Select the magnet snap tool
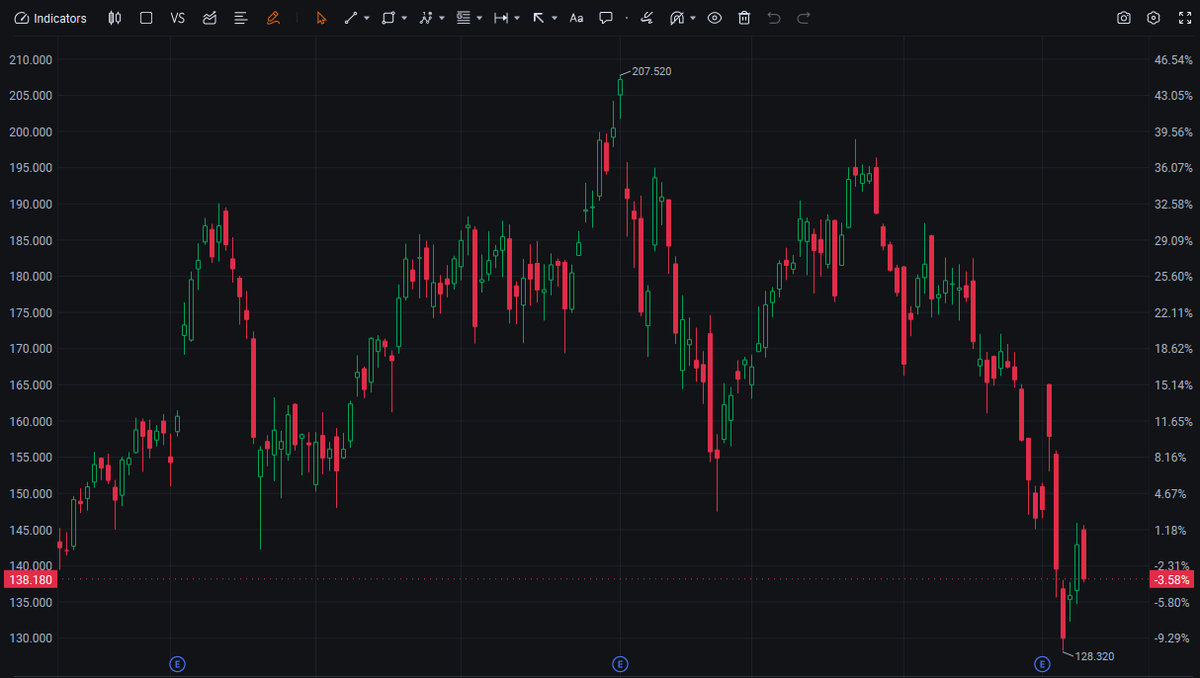 [676, 18]
